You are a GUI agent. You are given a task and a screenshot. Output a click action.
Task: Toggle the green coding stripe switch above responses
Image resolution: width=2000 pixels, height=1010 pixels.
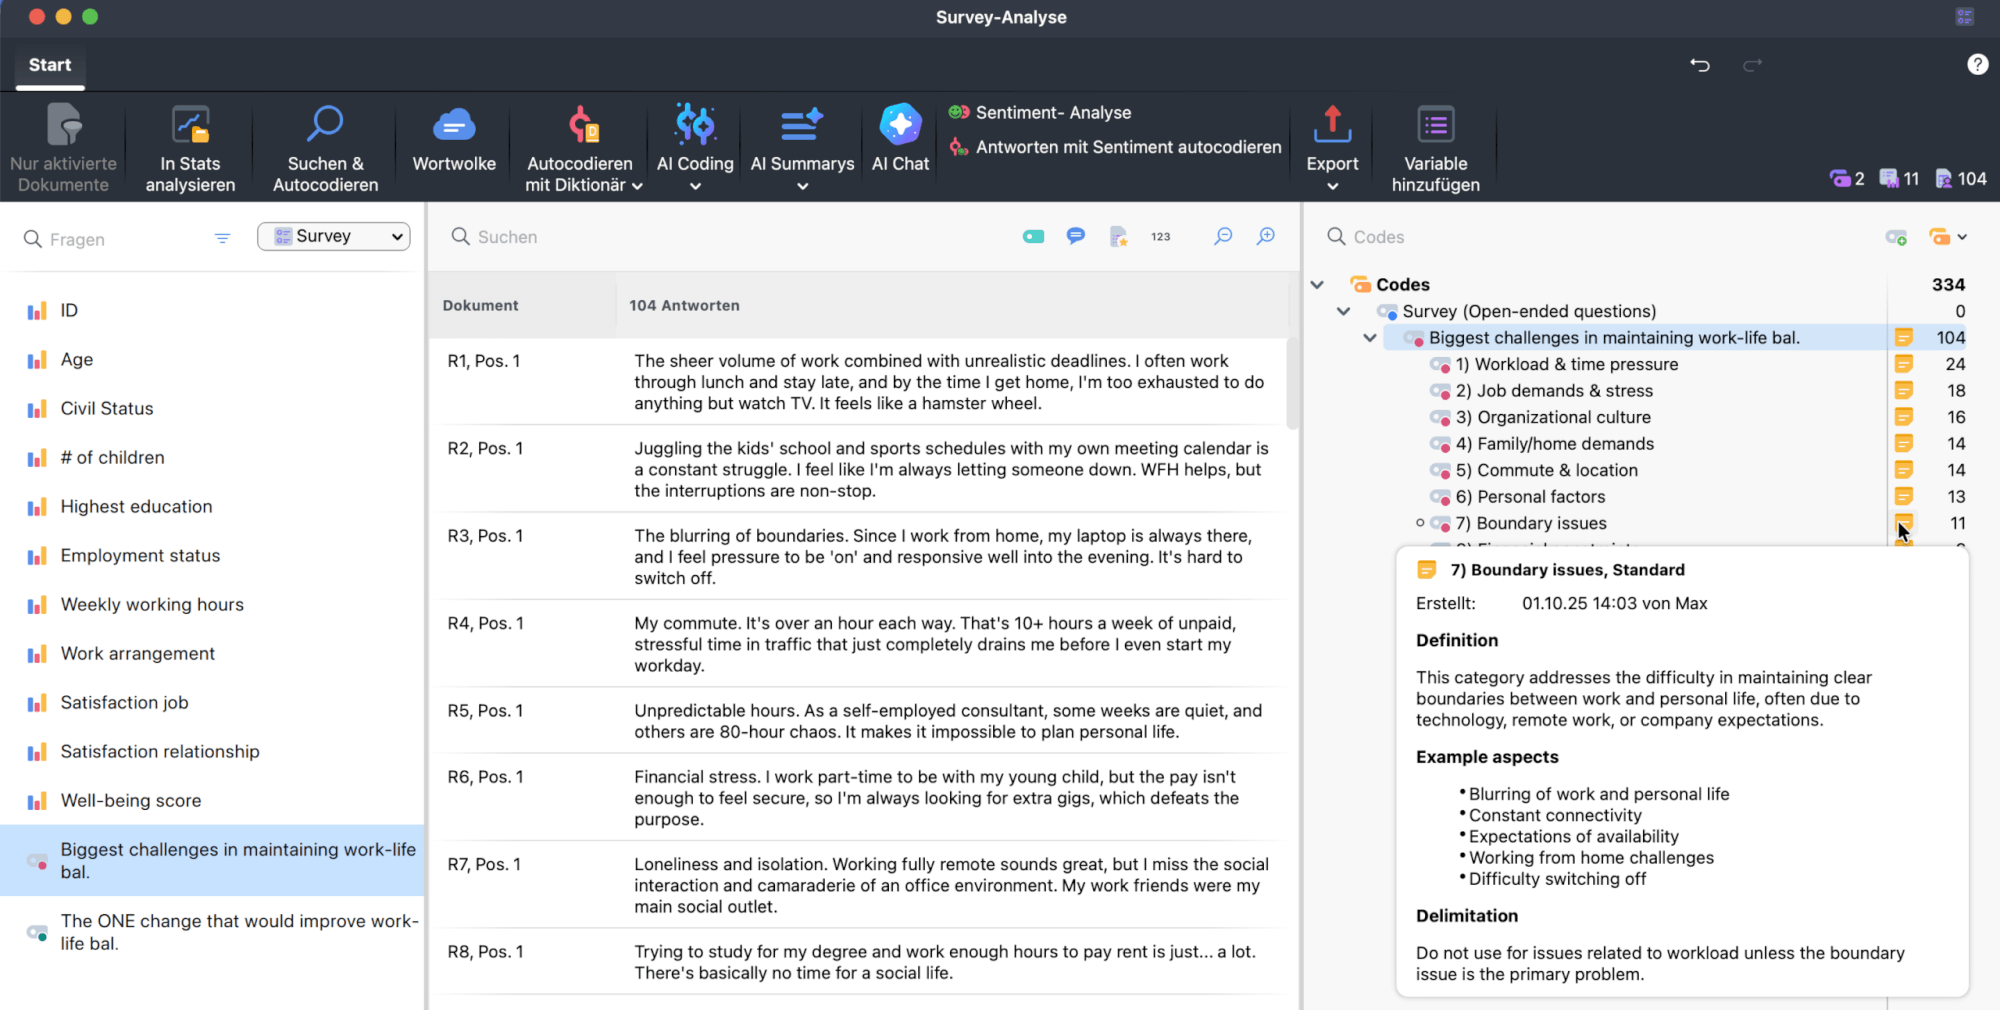pos(1033,236)
